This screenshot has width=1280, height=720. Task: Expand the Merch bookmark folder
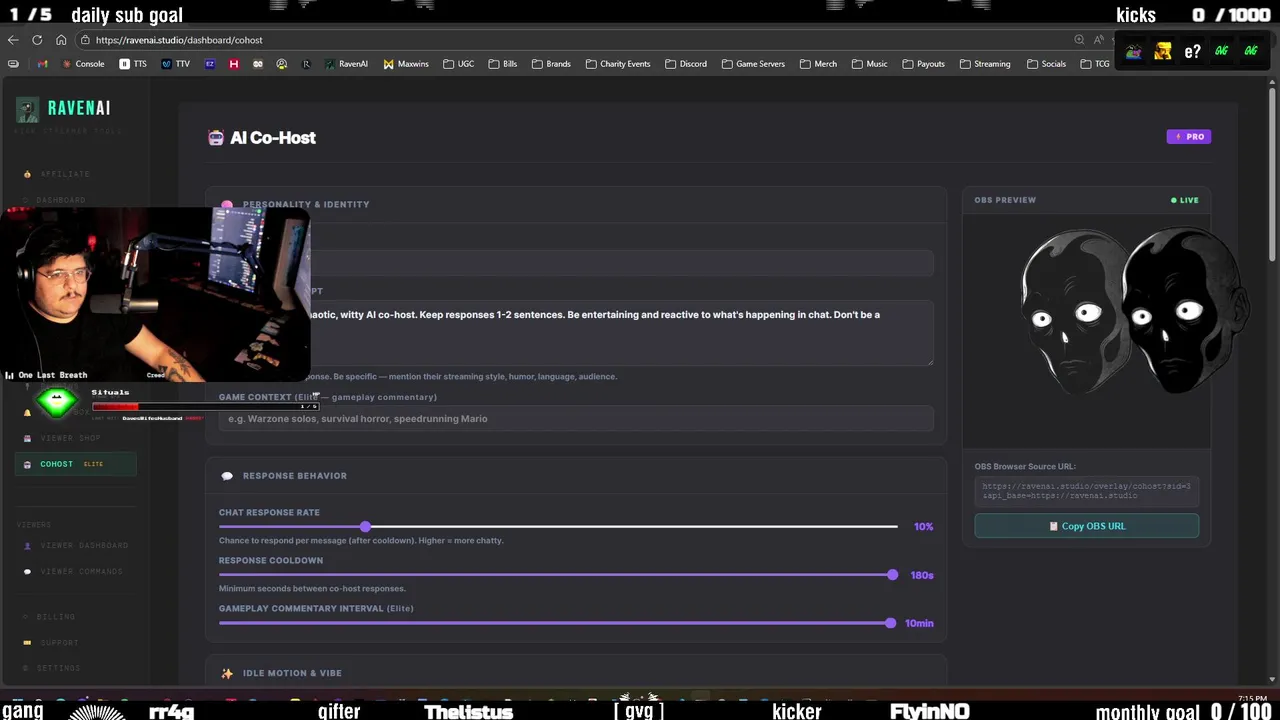click(818, 64)
